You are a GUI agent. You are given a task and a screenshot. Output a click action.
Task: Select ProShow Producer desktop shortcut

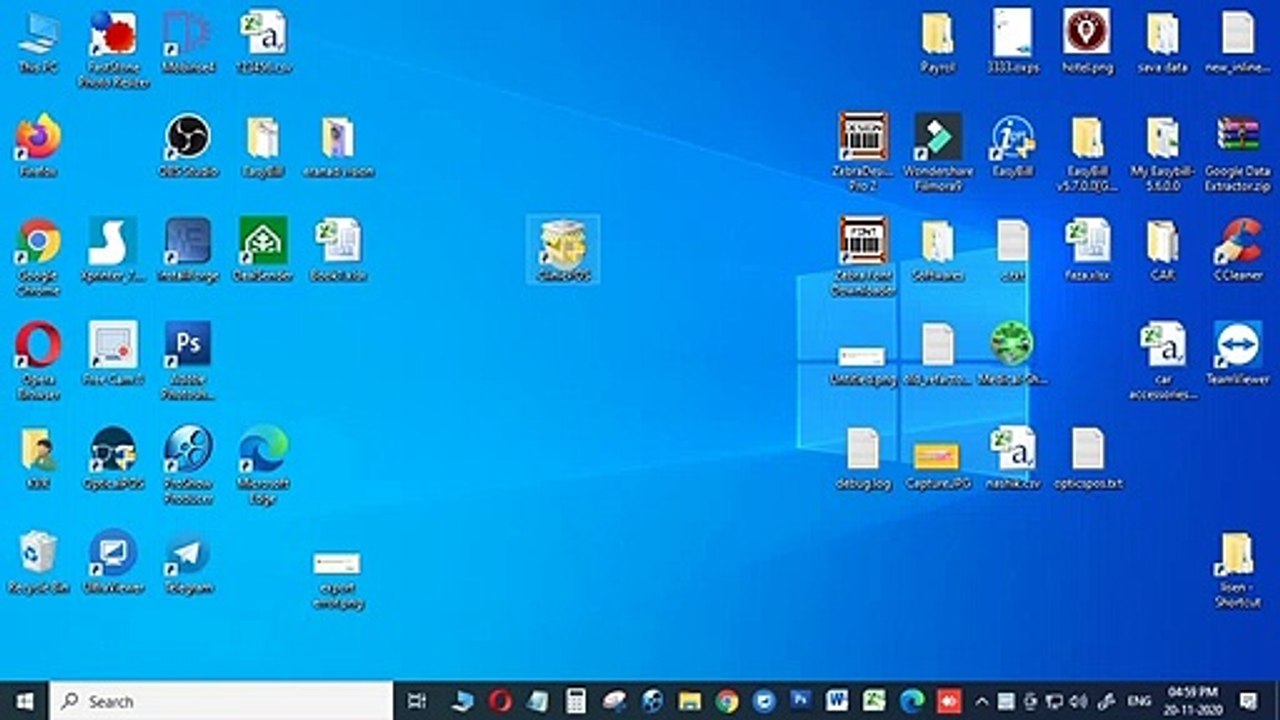[x=188, y=465]
